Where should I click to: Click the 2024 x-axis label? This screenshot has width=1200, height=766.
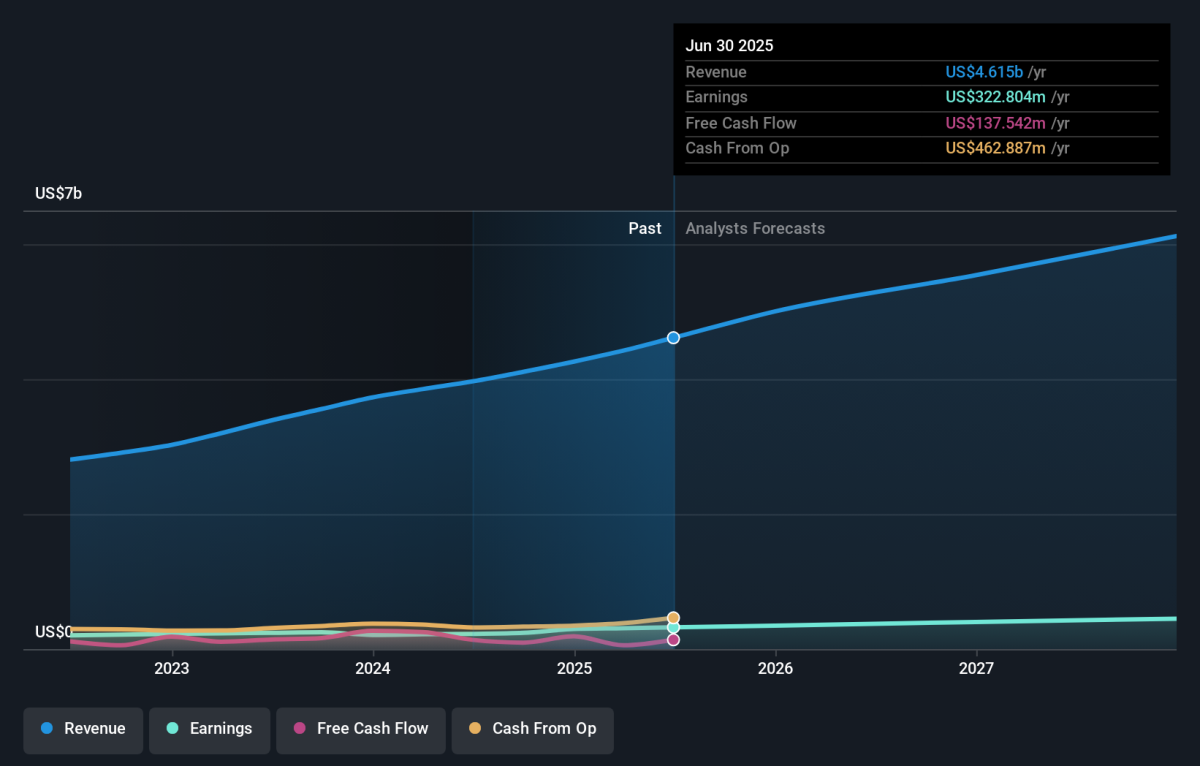pos(373,668)
